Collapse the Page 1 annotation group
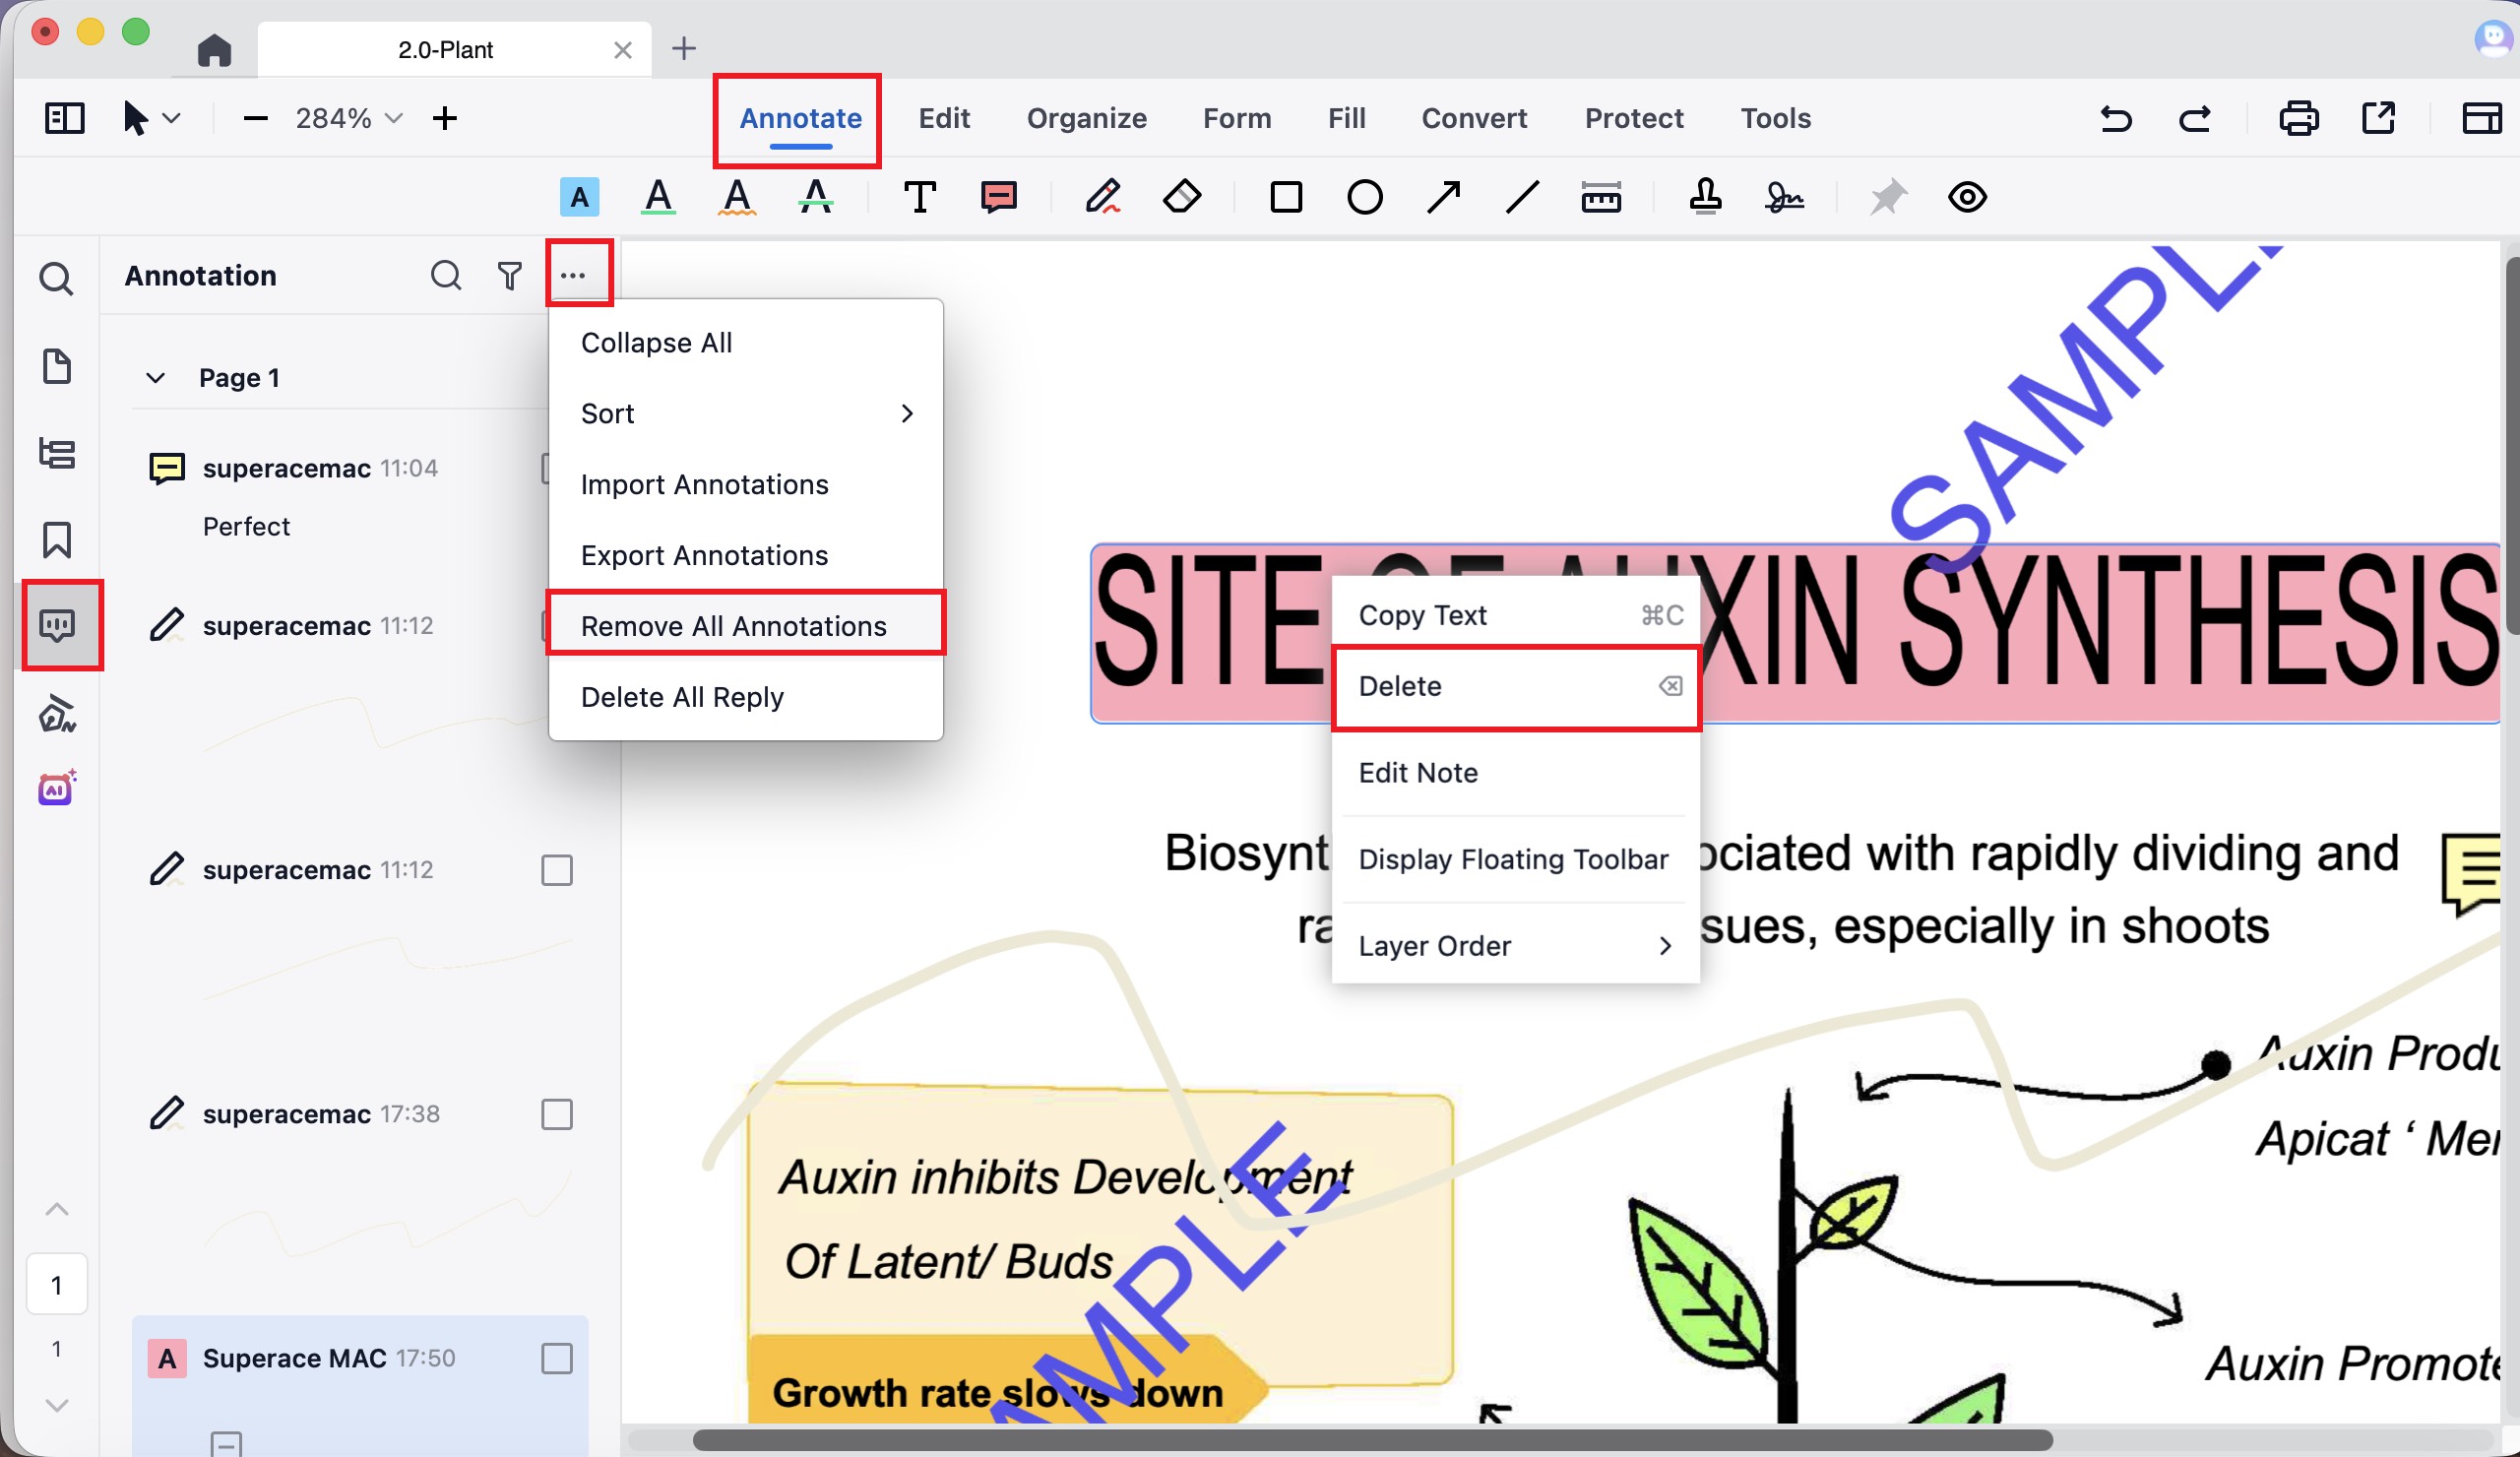2520x1457 pixels. (x=155, y=378)
